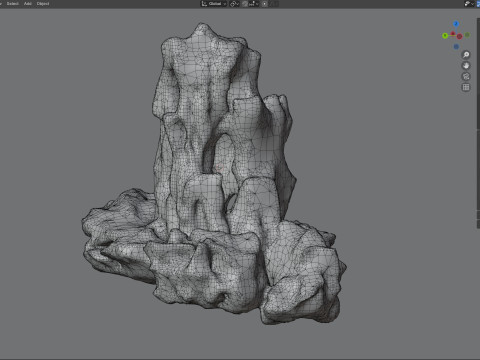Open the snapping options dropdown
The width and height of the screenshot is (480, 360).
coord(254,4)
